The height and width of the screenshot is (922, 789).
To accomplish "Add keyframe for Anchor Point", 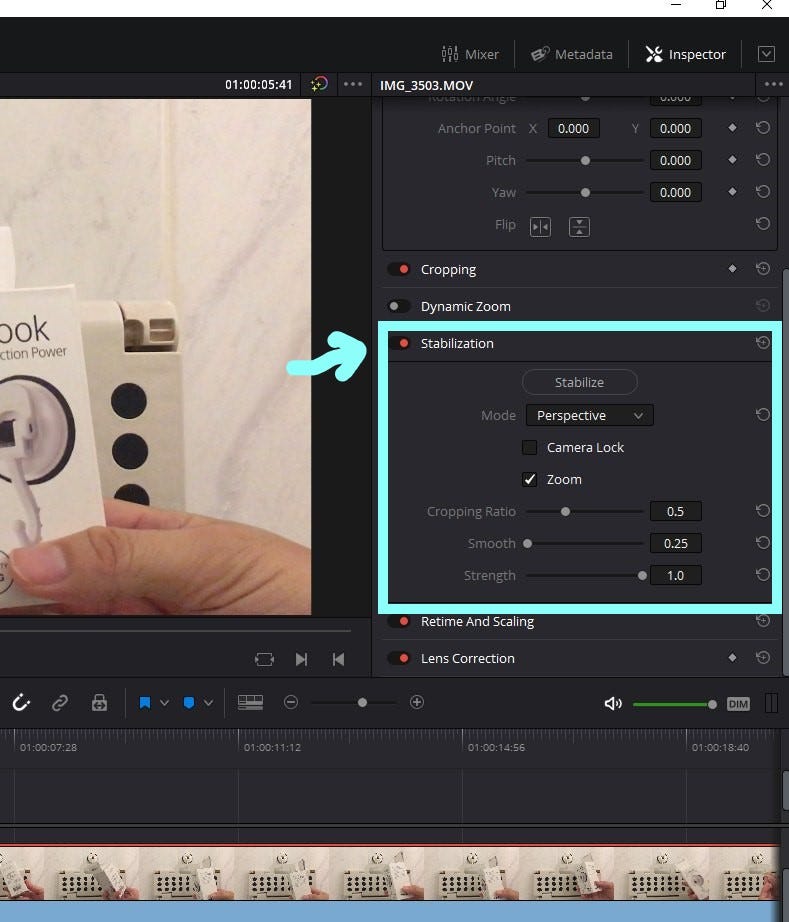I will tap(732, 128).
